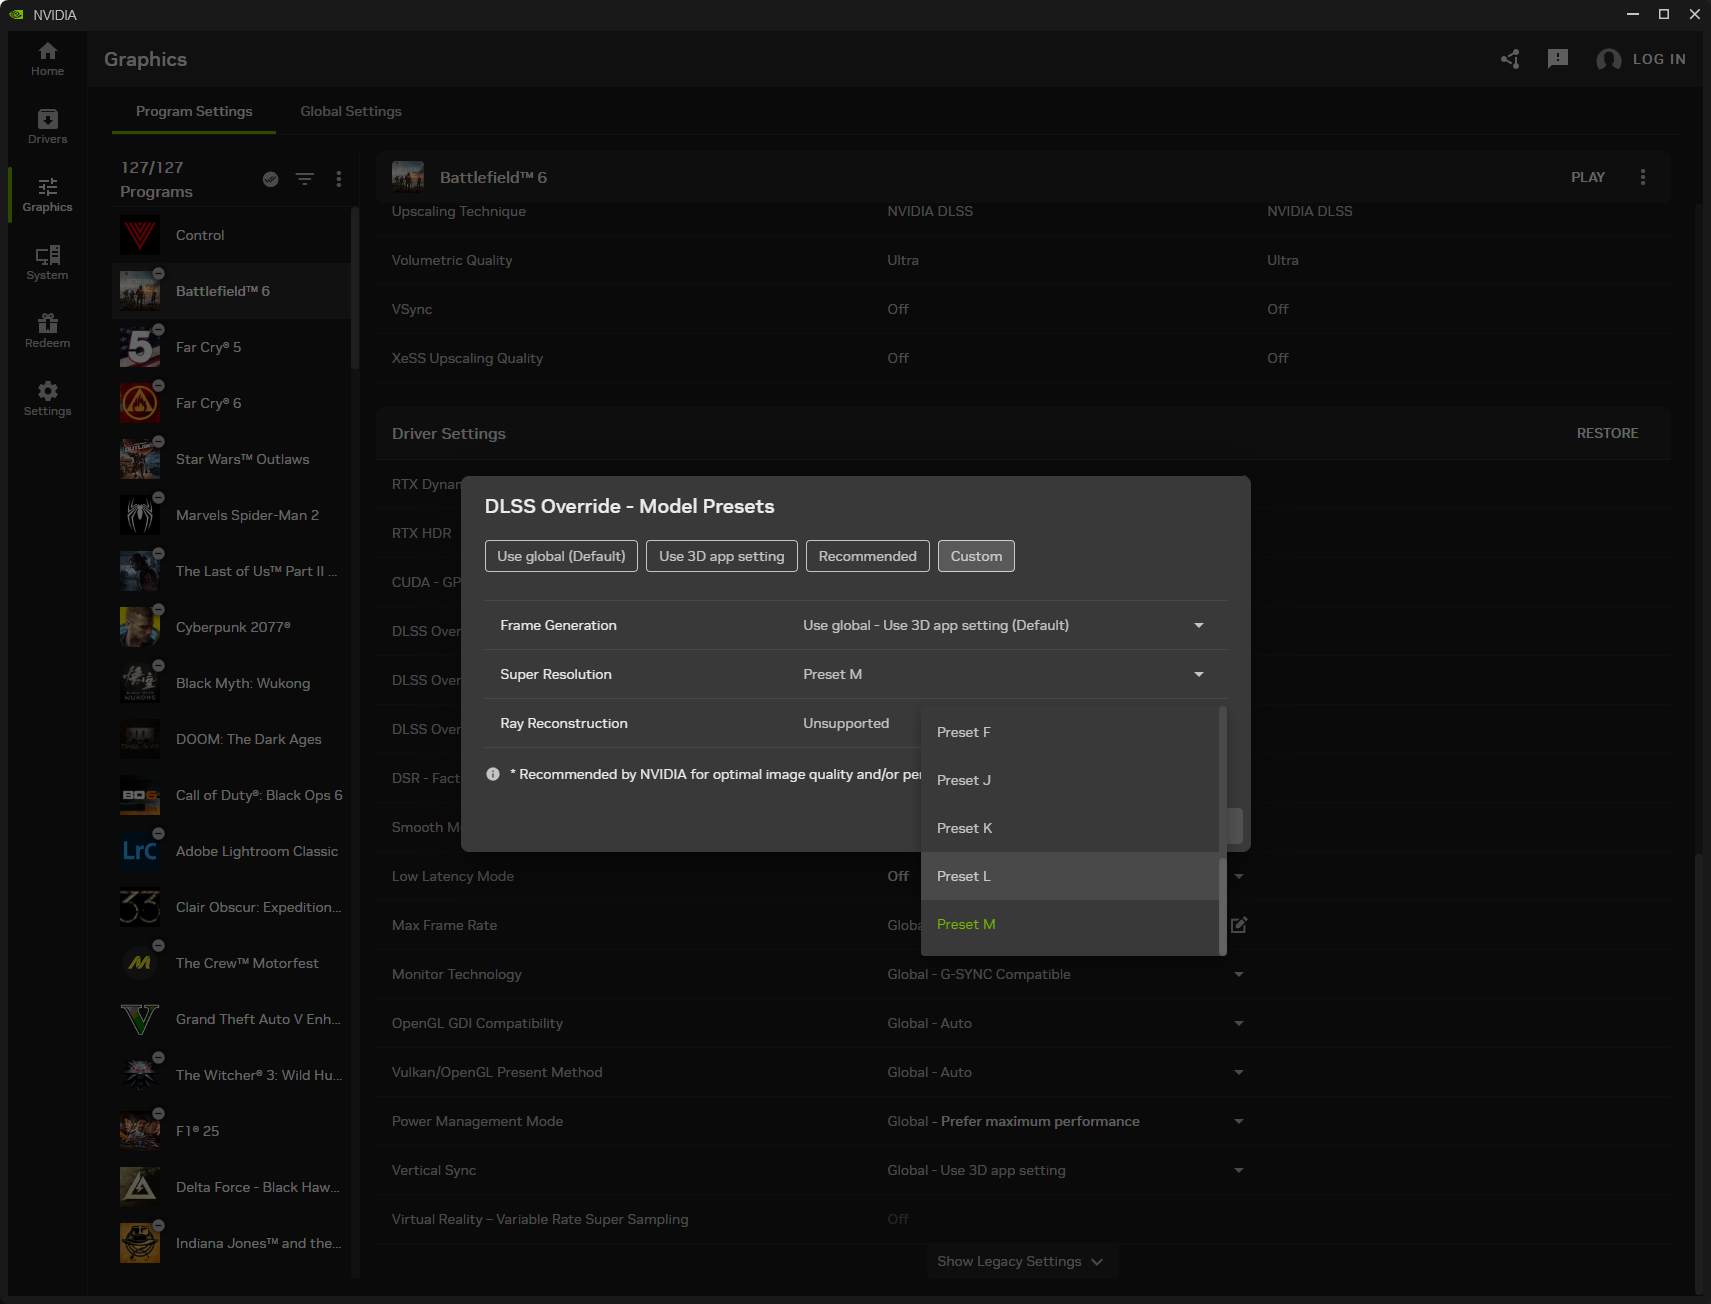The width and height of the screenshot is (1711, 1304).
Task: Open the feedback notification icon
Action: (x=1557, y=59)
